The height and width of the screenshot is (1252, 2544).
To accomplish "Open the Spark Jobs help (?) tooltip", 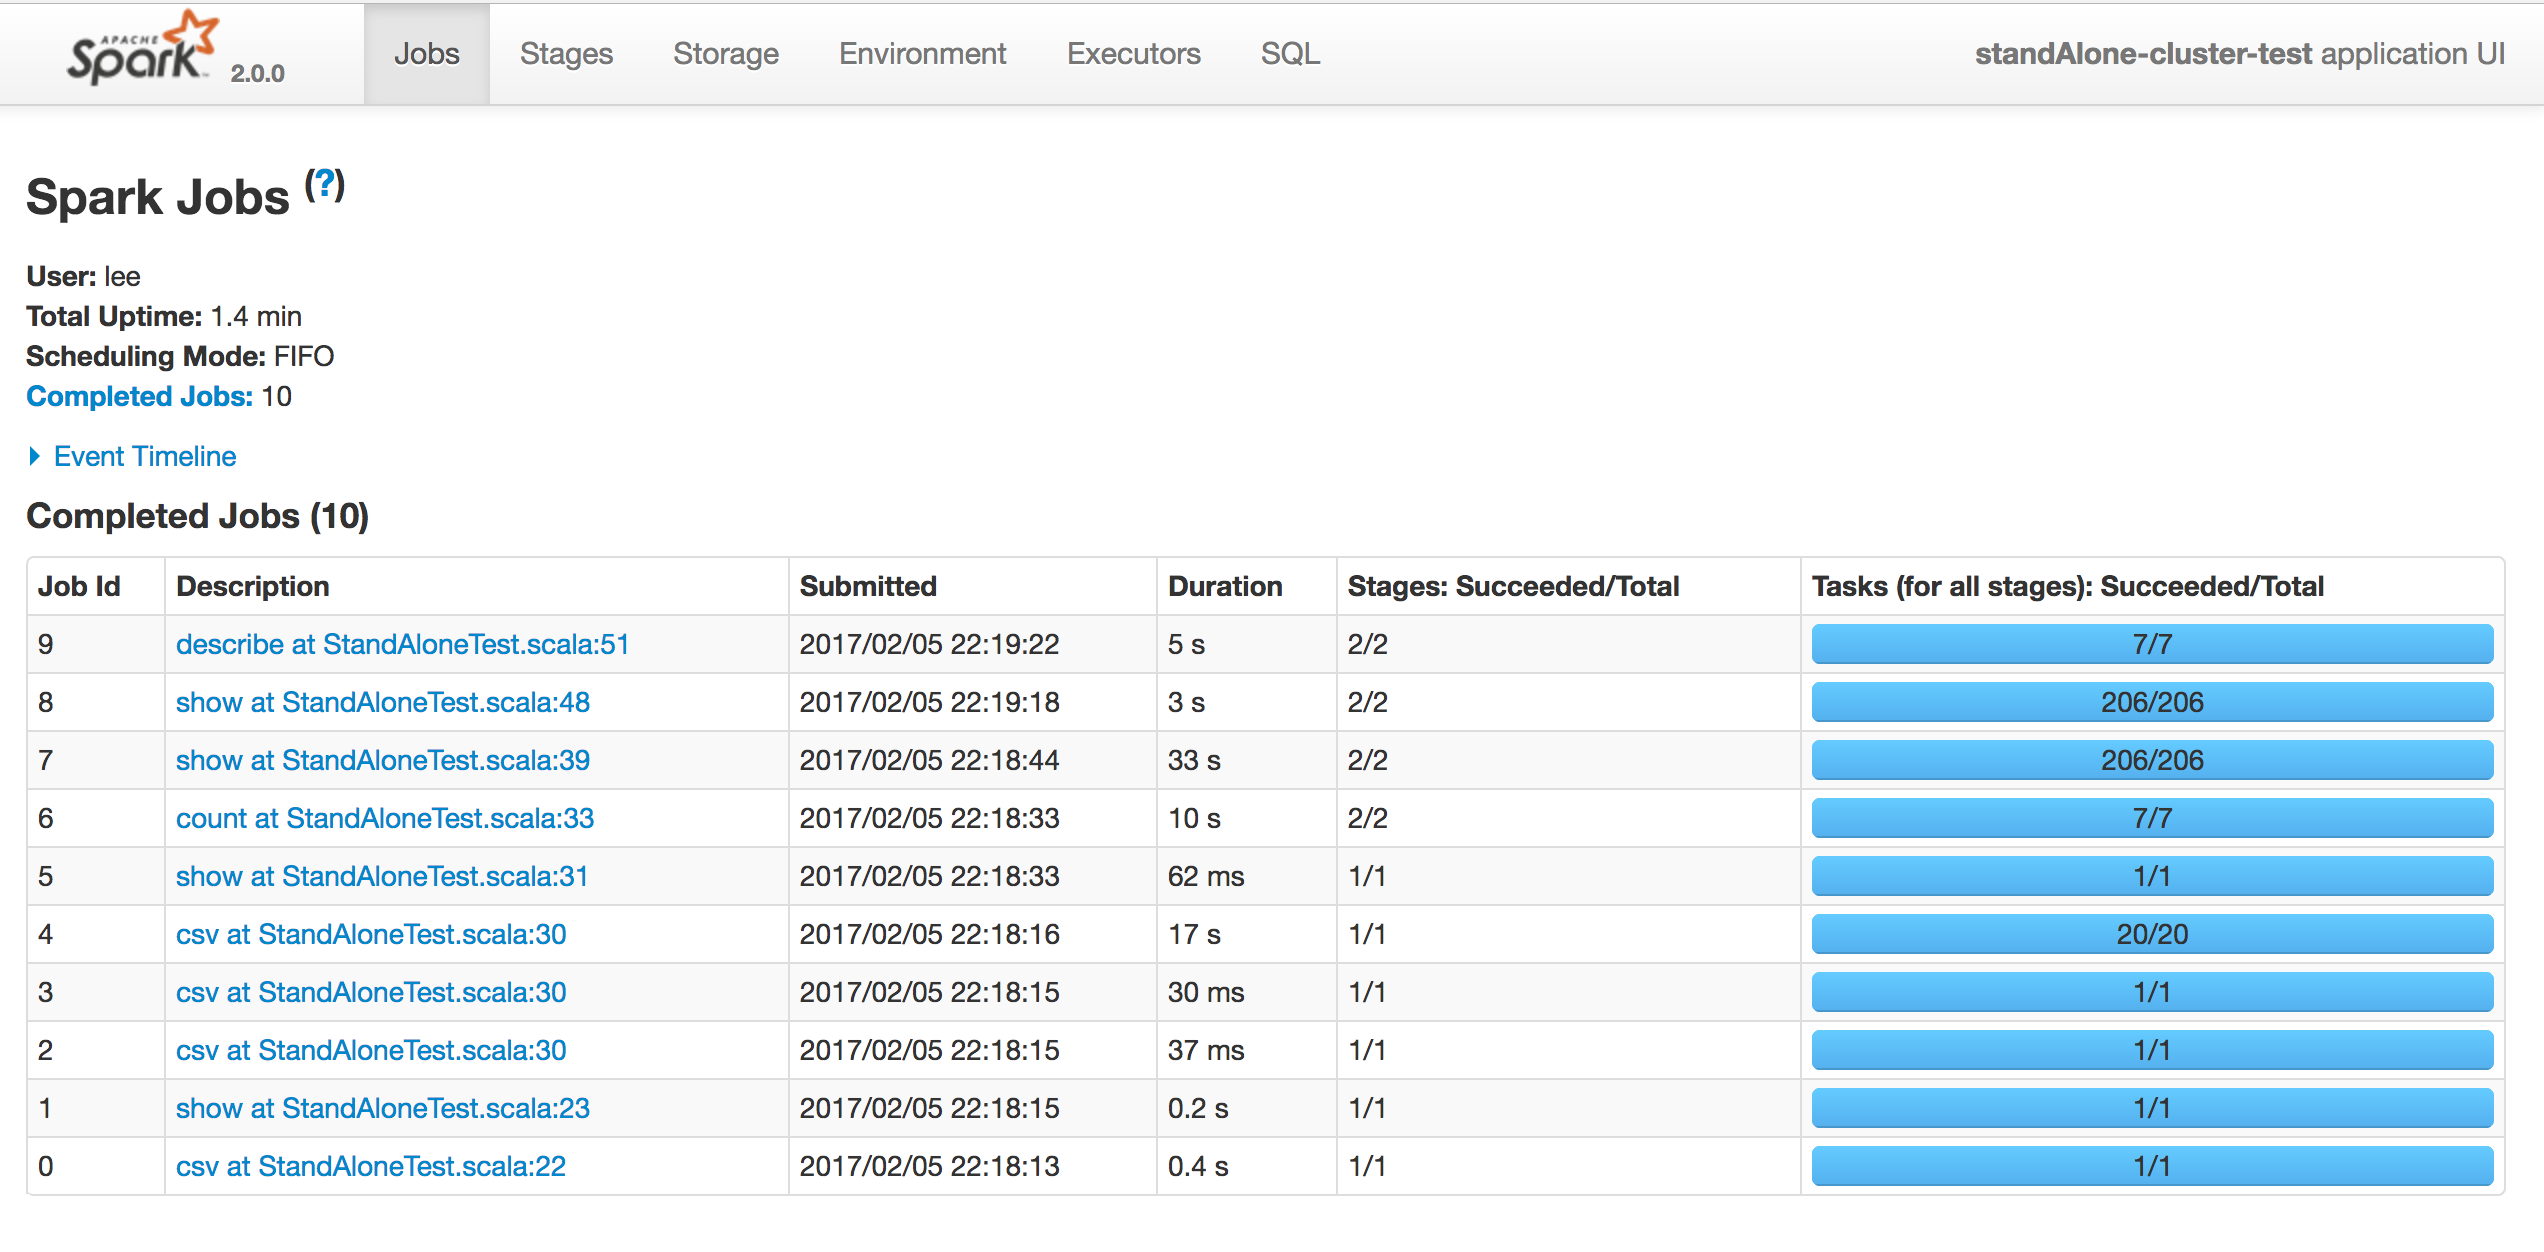I will pyautogui.click(x=325, y=185).
